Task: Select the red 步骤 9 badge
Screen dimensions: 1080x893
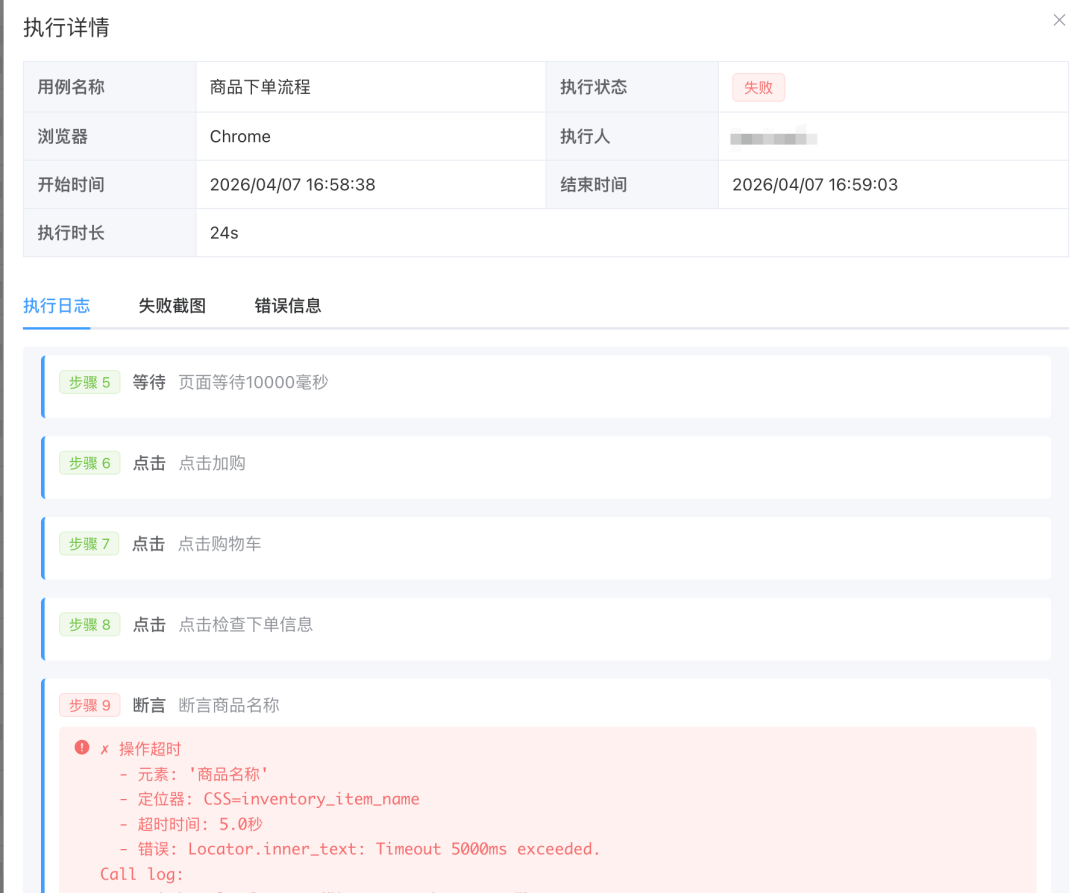Action: point(90,705)
